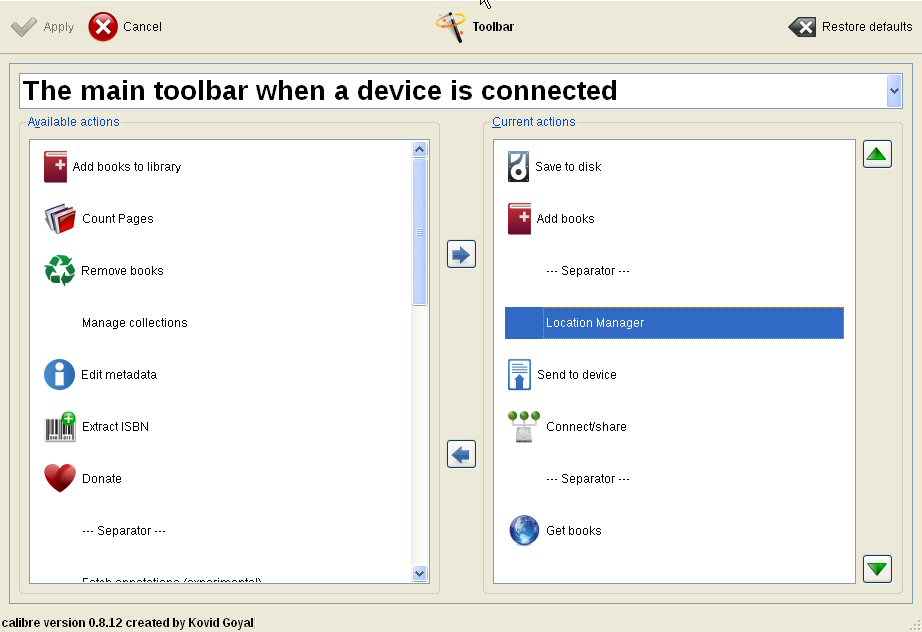Select the Edit metadata info icon
The width and height of the screenshot is (922, 632).
59,374
